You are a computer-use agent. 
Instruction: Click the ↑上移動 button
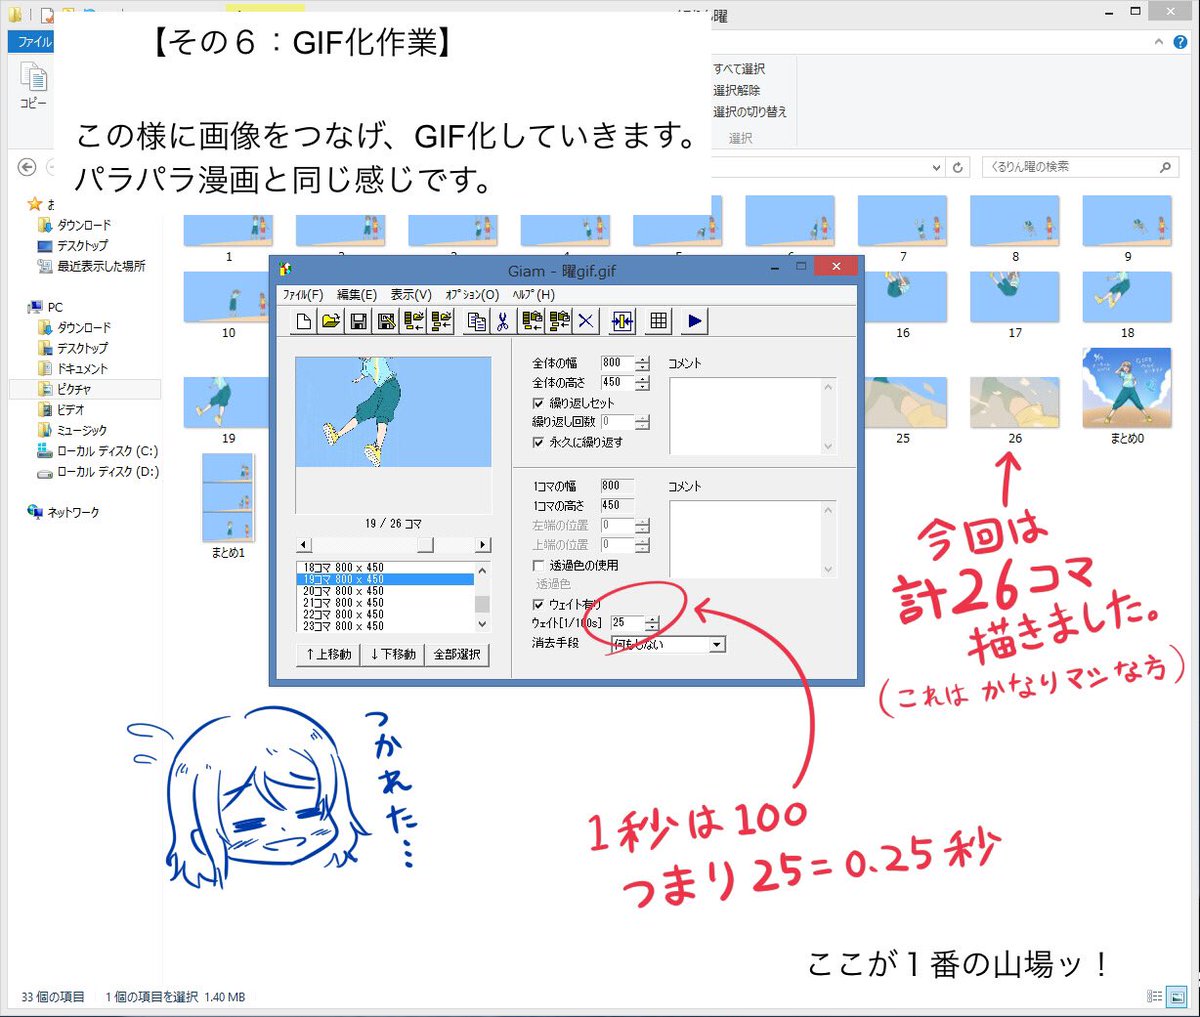tap(330, 654)
